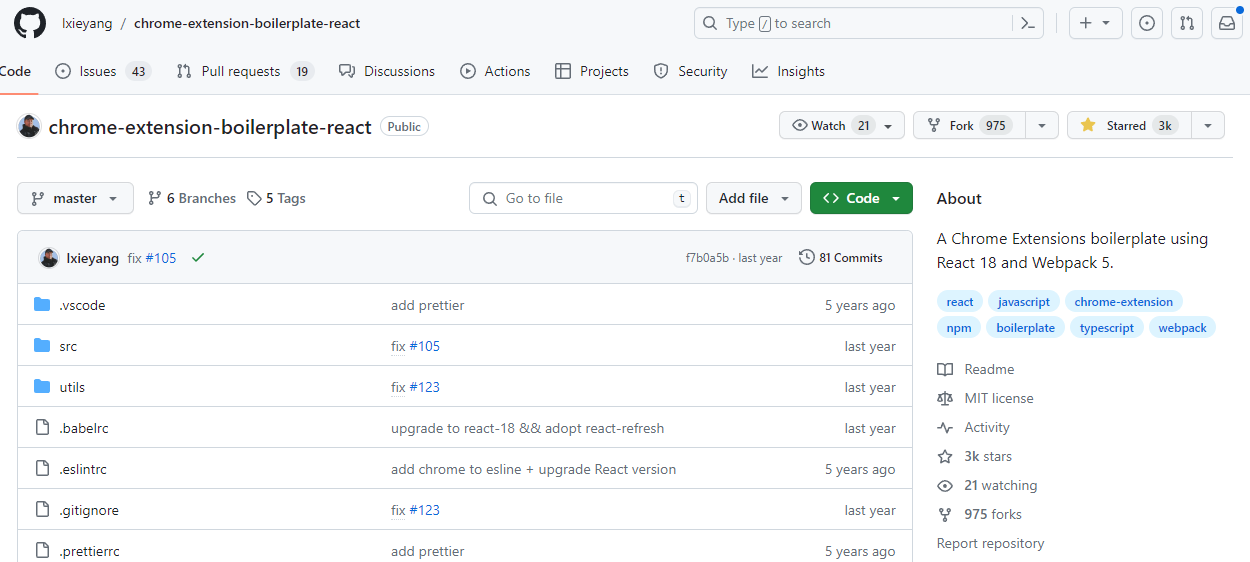Open the green Code dropdown

coord(861,199)
